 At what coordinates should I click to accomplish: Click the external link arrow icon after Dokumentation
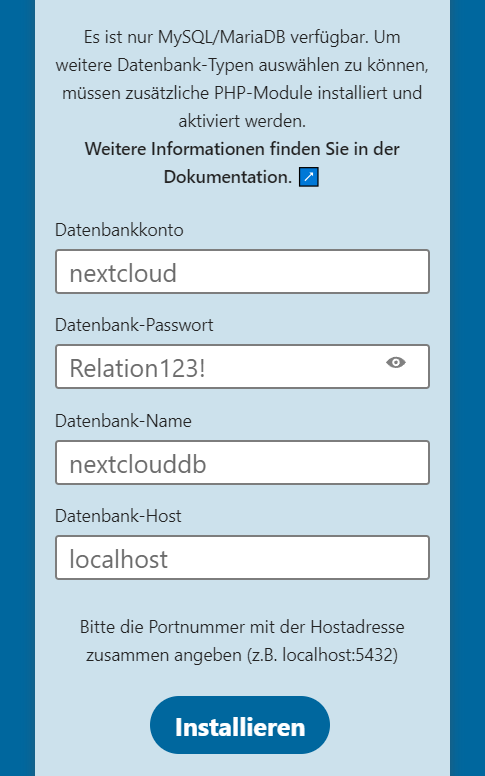[309, 177]
